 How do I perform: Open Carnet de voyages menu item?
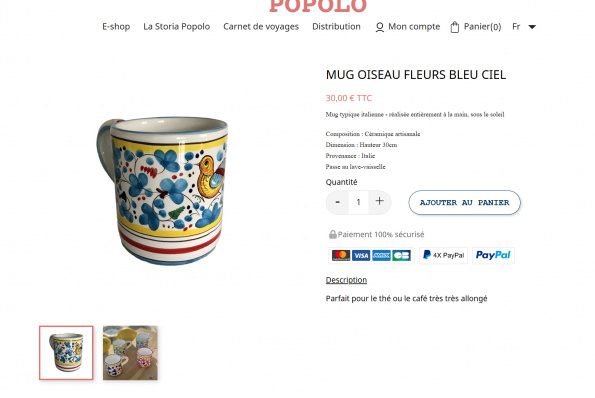(x=261, y=27)
